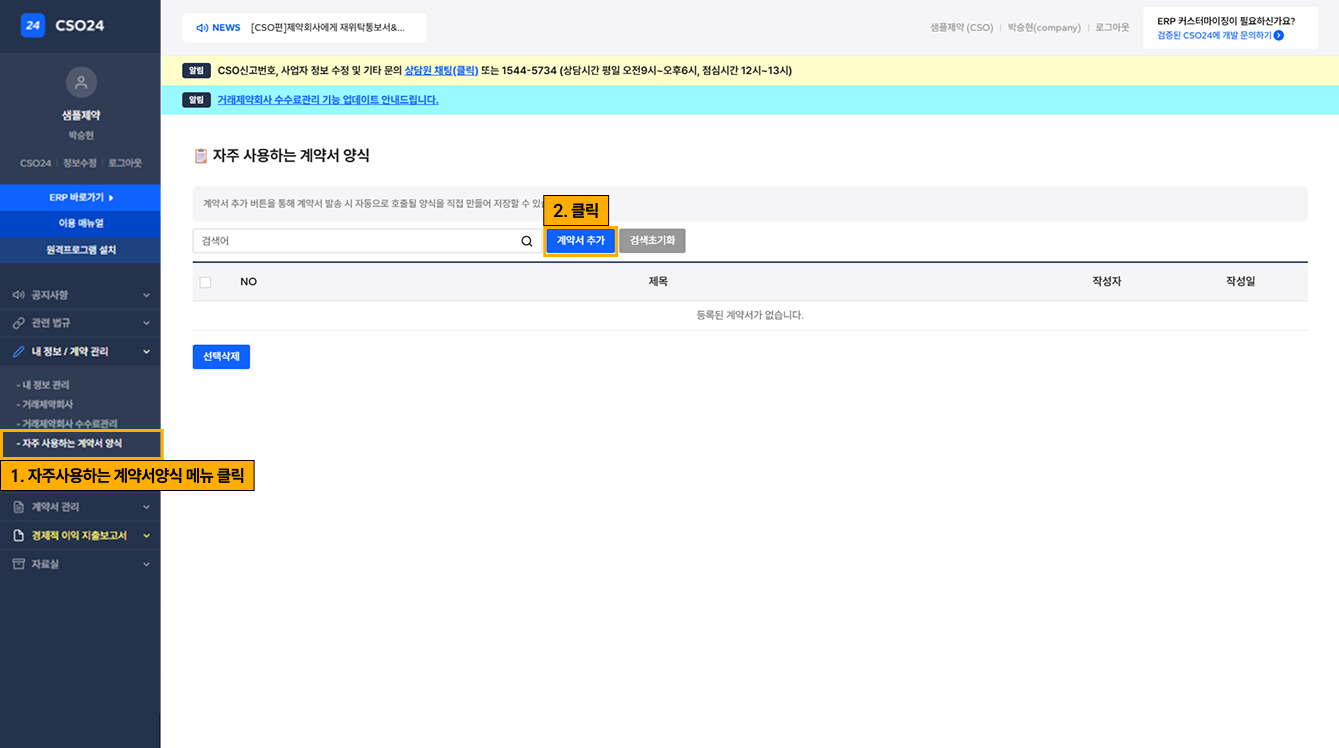The width and height of the screenshot is (1339, 748).
Task: Open the 상담원 채팅(클릭) link
Action: tap(441, 71)
